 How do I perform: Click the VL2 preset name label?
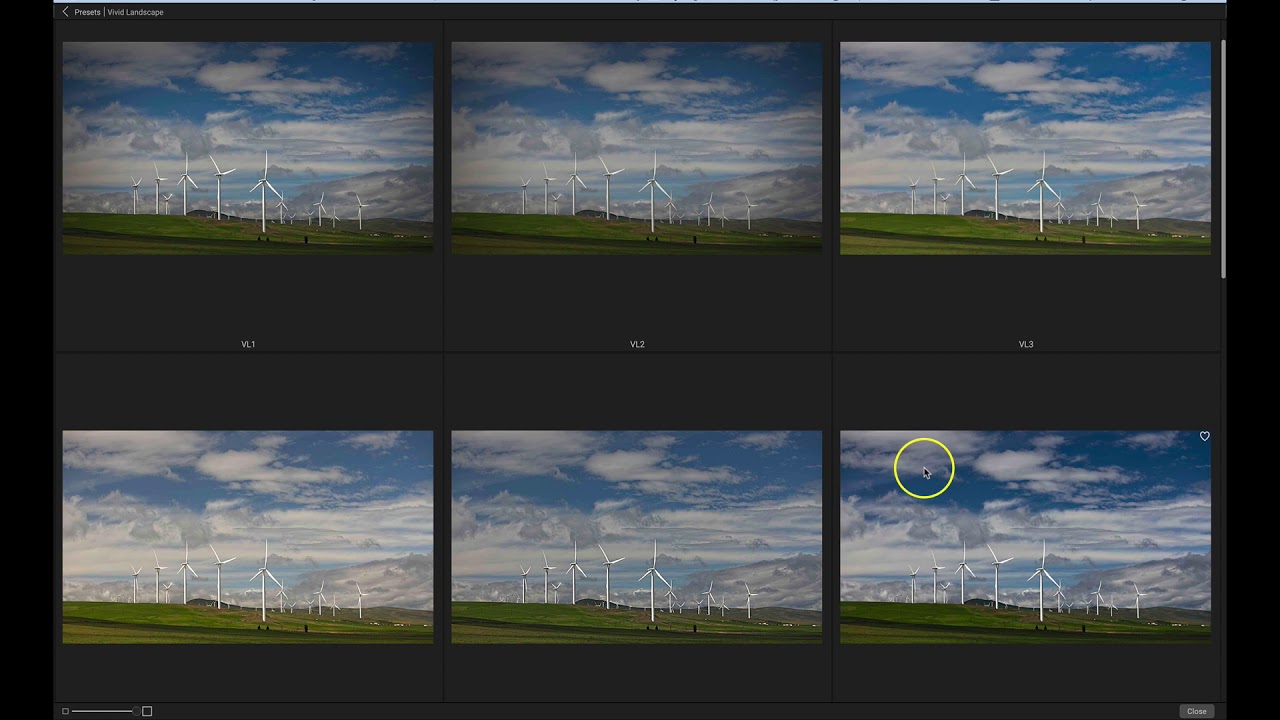click(x=637, y=344)
